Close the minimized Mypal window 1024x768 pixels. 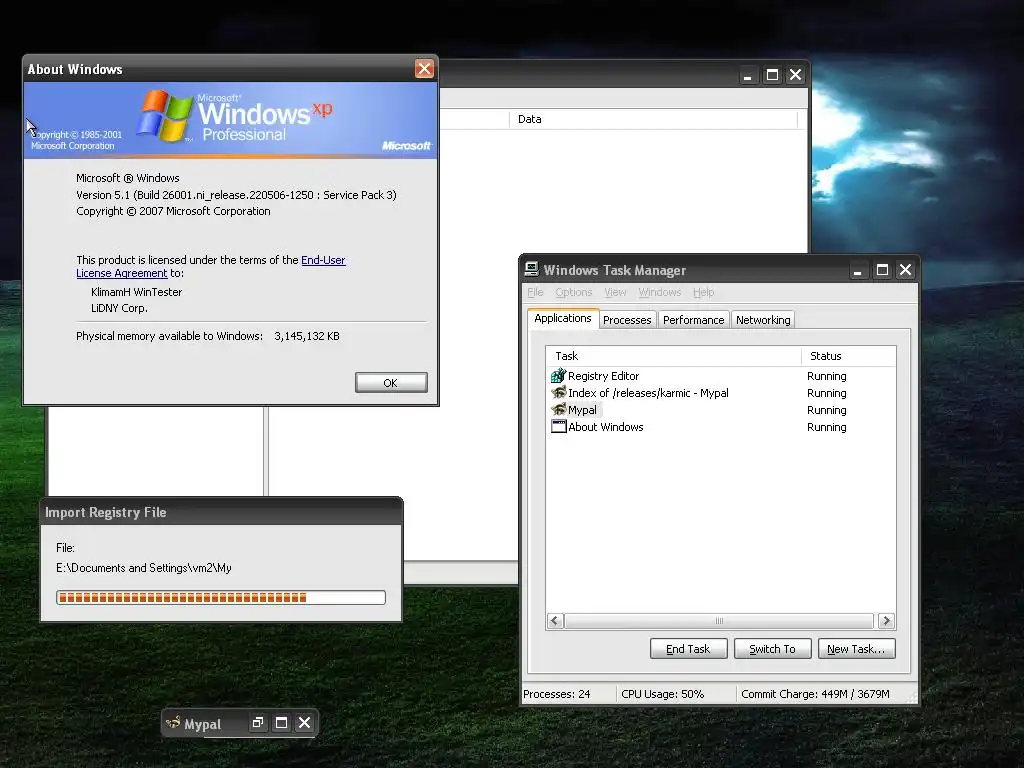304,722
